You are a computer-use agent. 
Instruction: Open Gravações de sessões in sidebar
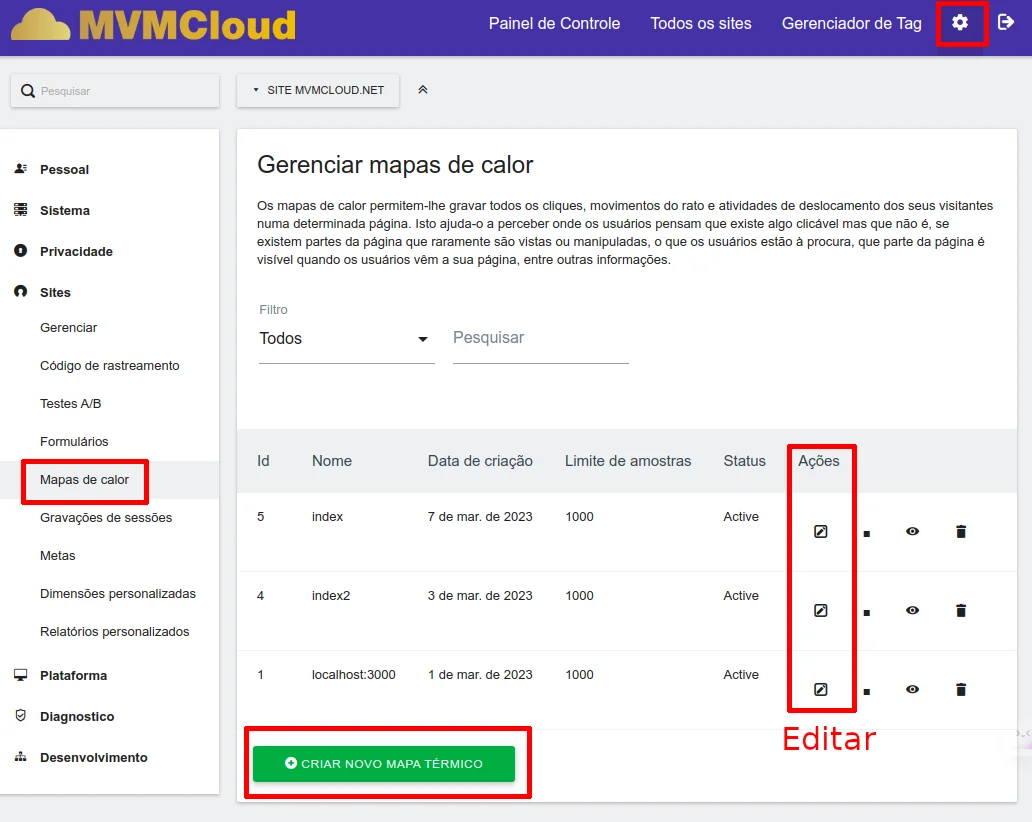coord(106,518)
